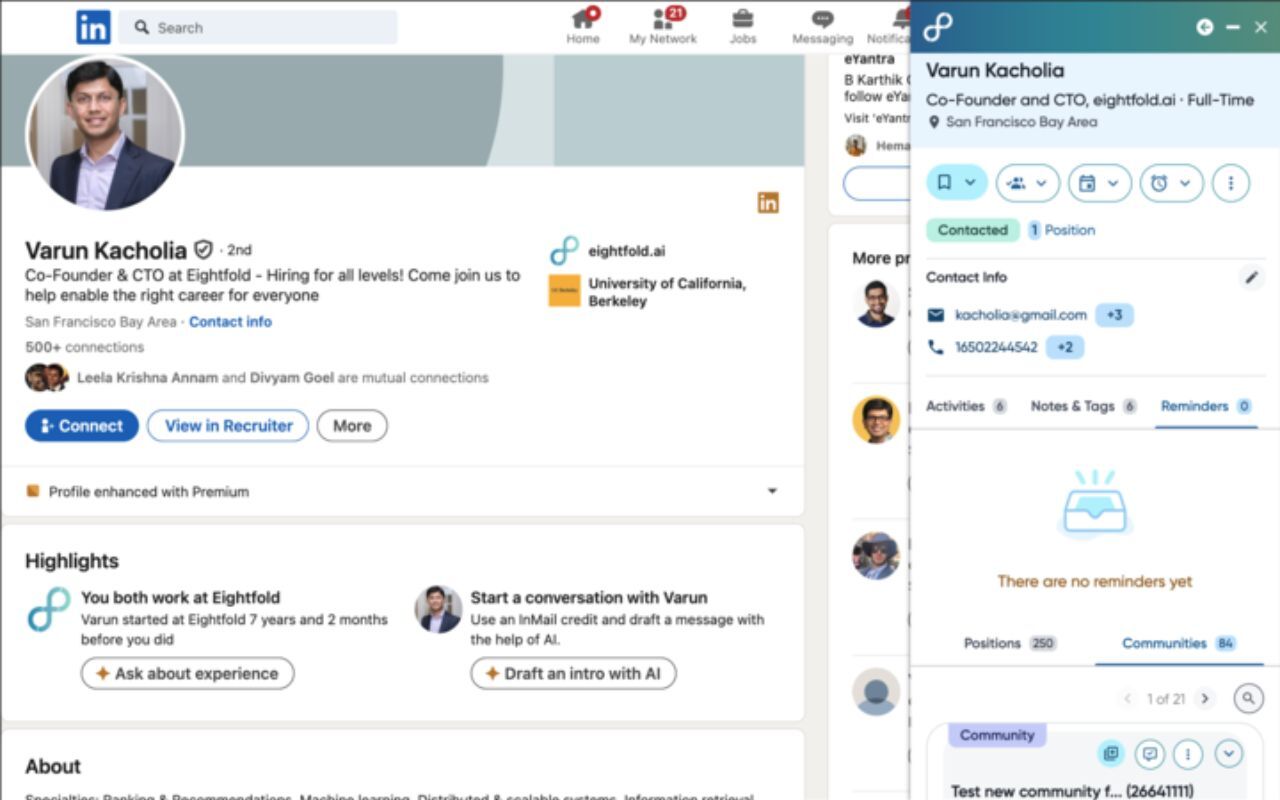This screenshot has height=800, width=1280.
Task: Click the message icon on the Community card
Action: pyautogui.click(x=1150, y=753)
